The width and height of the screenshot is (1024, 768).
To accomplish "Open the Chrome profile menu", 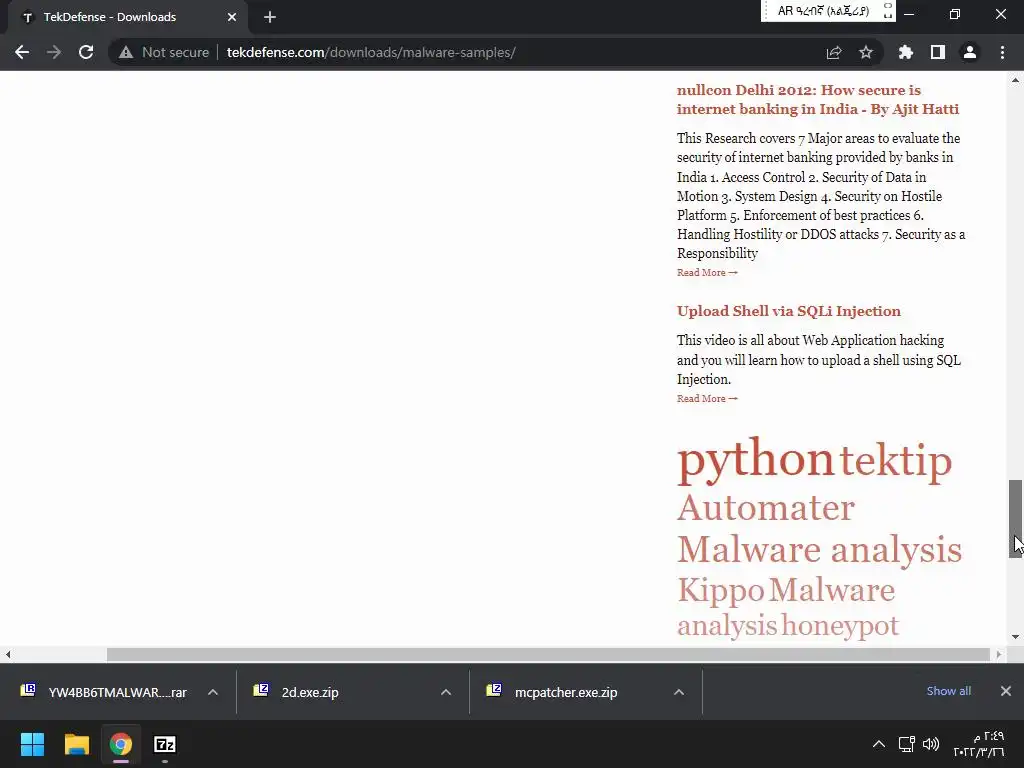I will coord(970,52).
